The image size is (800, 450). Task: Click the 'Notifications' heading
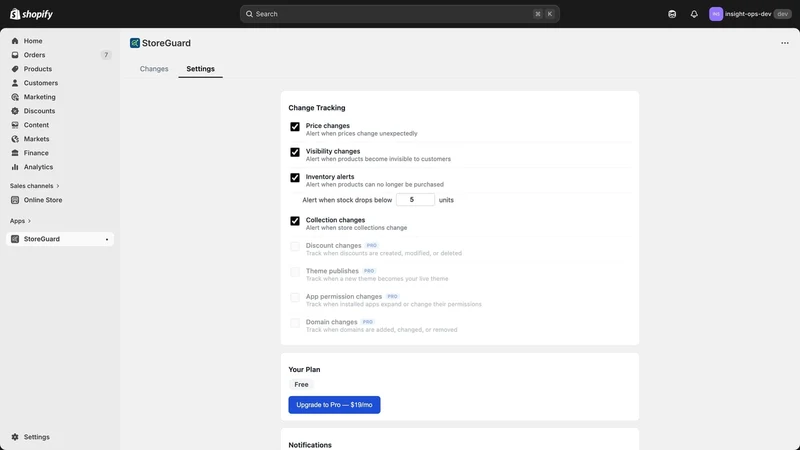click(310, 445)
